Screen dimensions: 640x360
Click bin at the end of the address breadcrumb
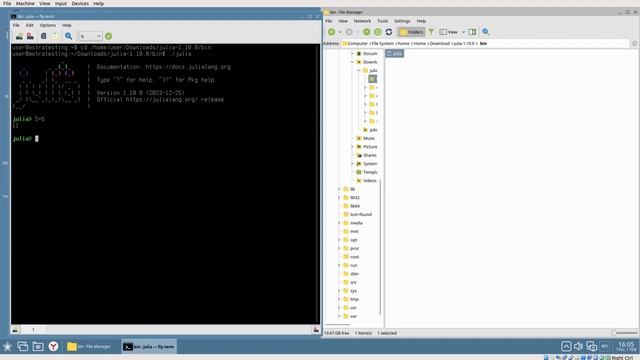click(x=483, y=43)
